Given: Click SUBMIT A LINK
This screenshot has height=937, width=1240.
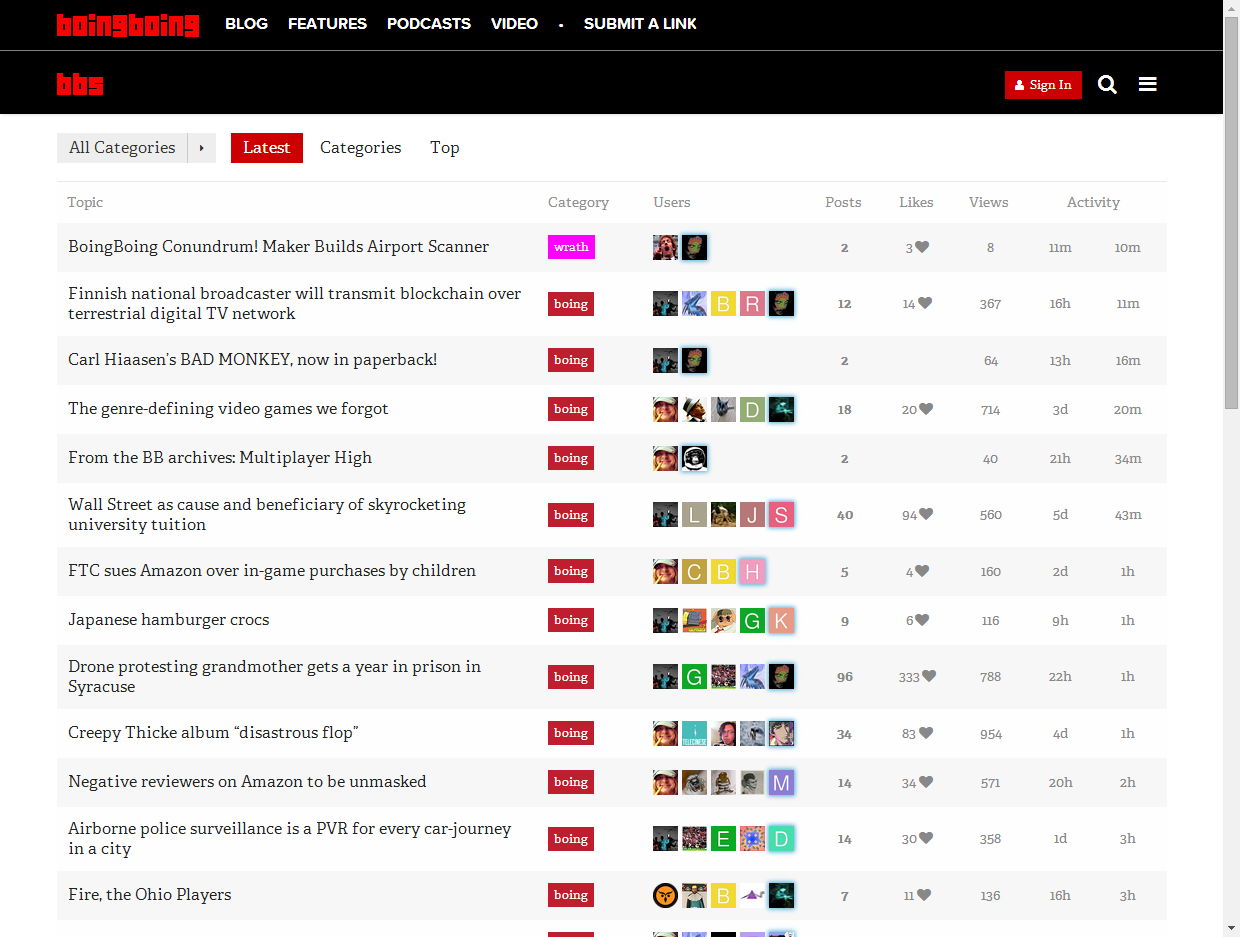Looking at the screenshot, I should tap(640, 24).
